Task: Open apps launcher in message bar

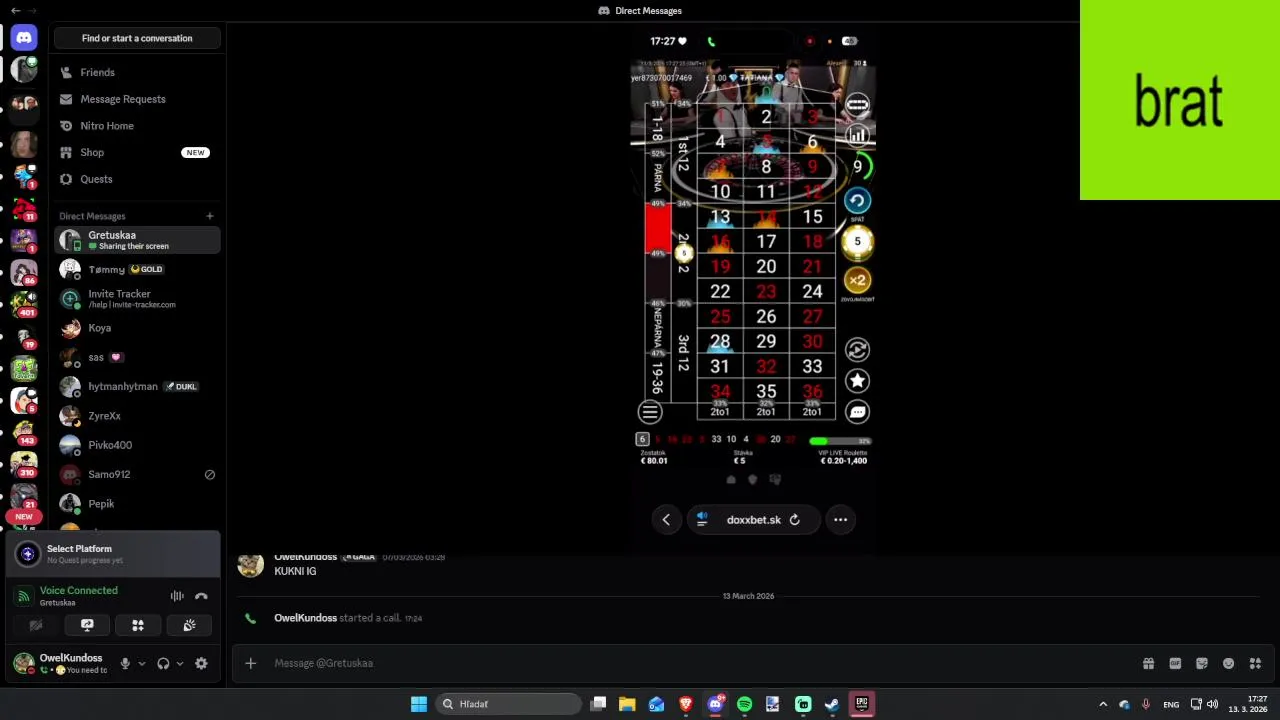Action: point(1256,663)
